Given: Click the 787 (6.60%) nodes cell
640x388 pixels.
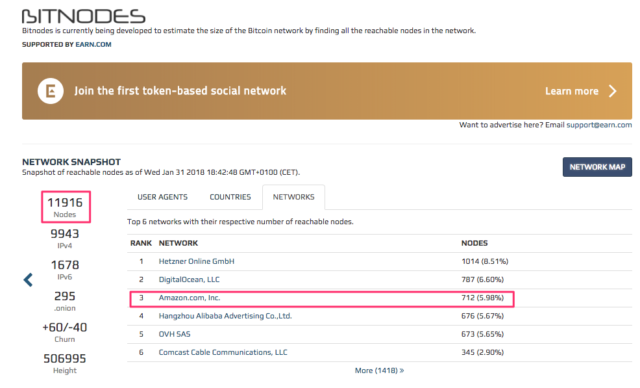Looking at the screenshot, I should (x=483, y=279).
